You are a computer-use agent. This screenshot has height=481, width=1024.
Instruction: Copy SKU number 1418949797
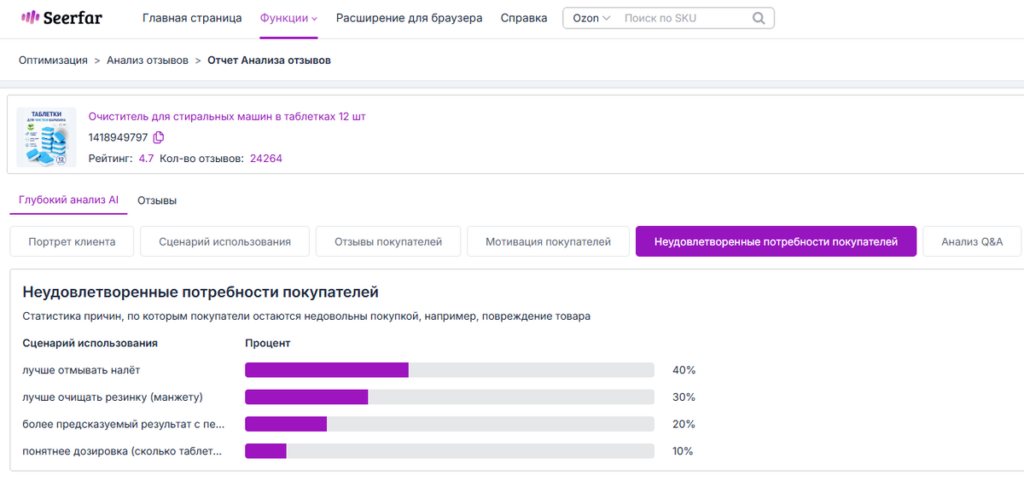[x=158, y=138]
